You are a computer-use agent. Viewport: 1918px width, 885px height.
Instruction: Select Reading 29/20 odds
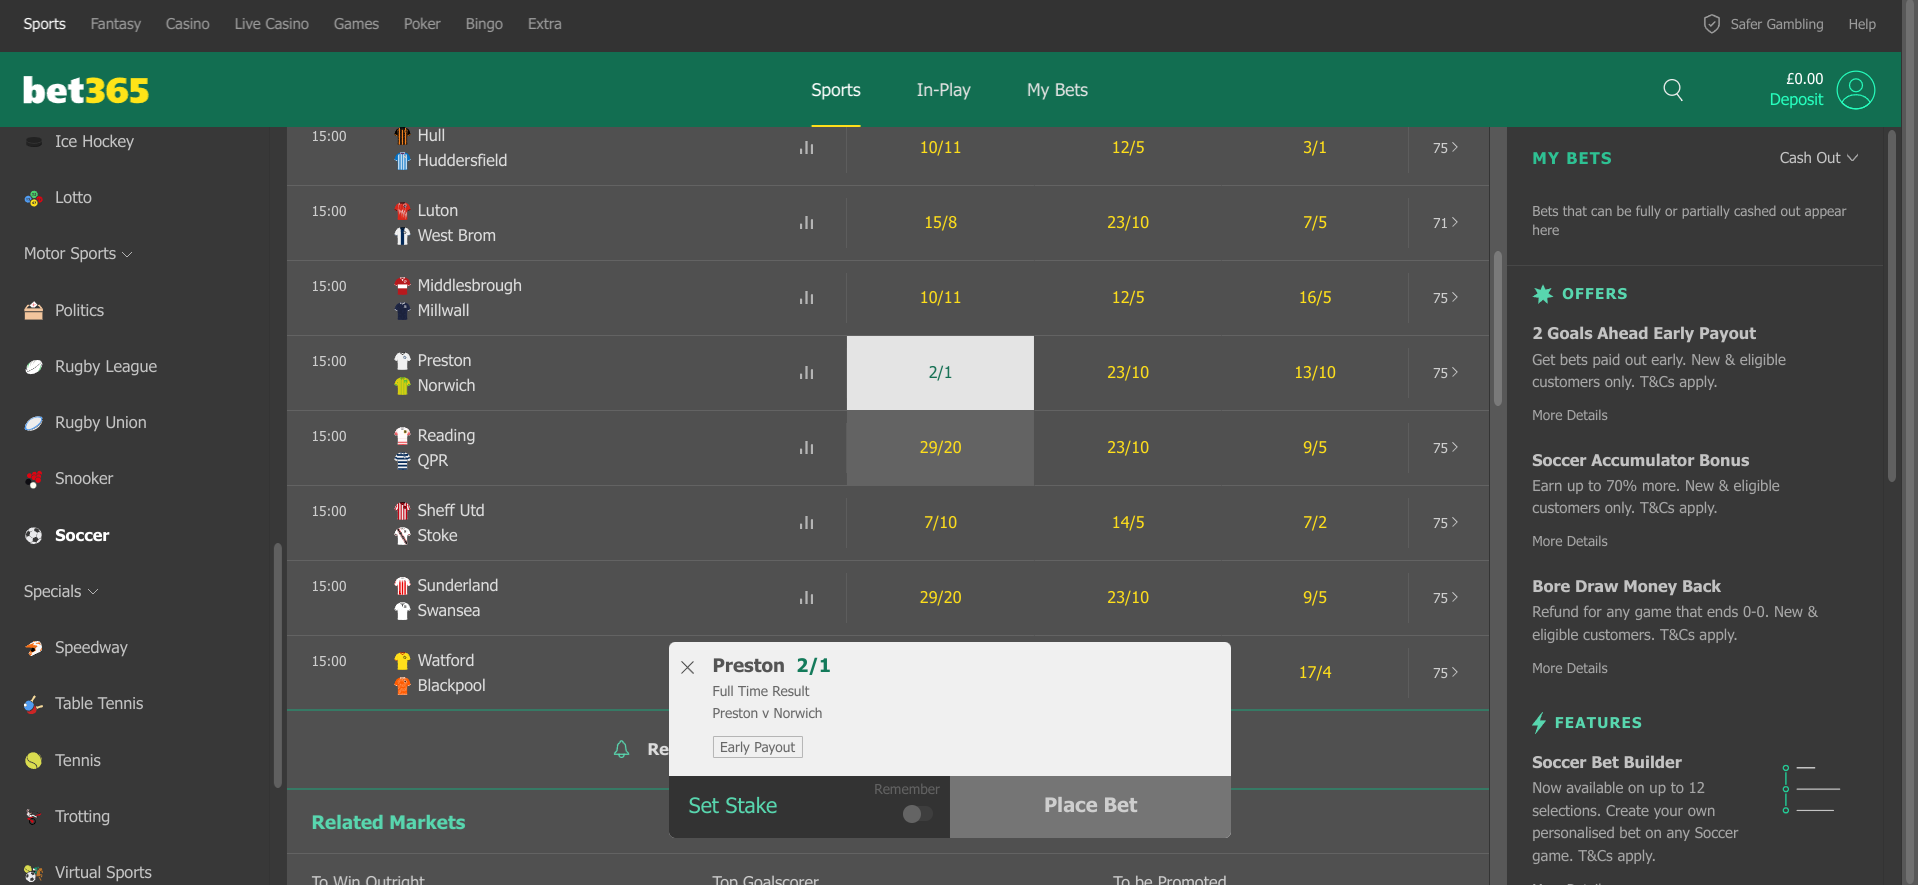coord(940,448)
